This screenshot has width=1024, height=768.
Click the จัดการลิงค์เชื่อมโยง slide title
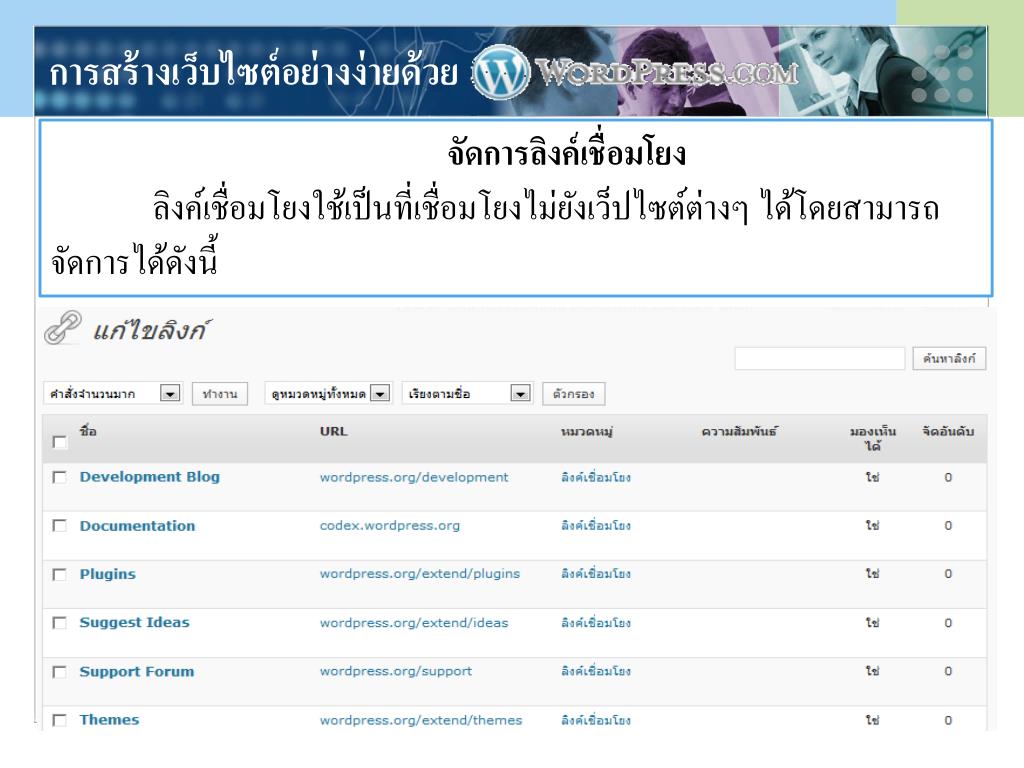coord(566,152)
